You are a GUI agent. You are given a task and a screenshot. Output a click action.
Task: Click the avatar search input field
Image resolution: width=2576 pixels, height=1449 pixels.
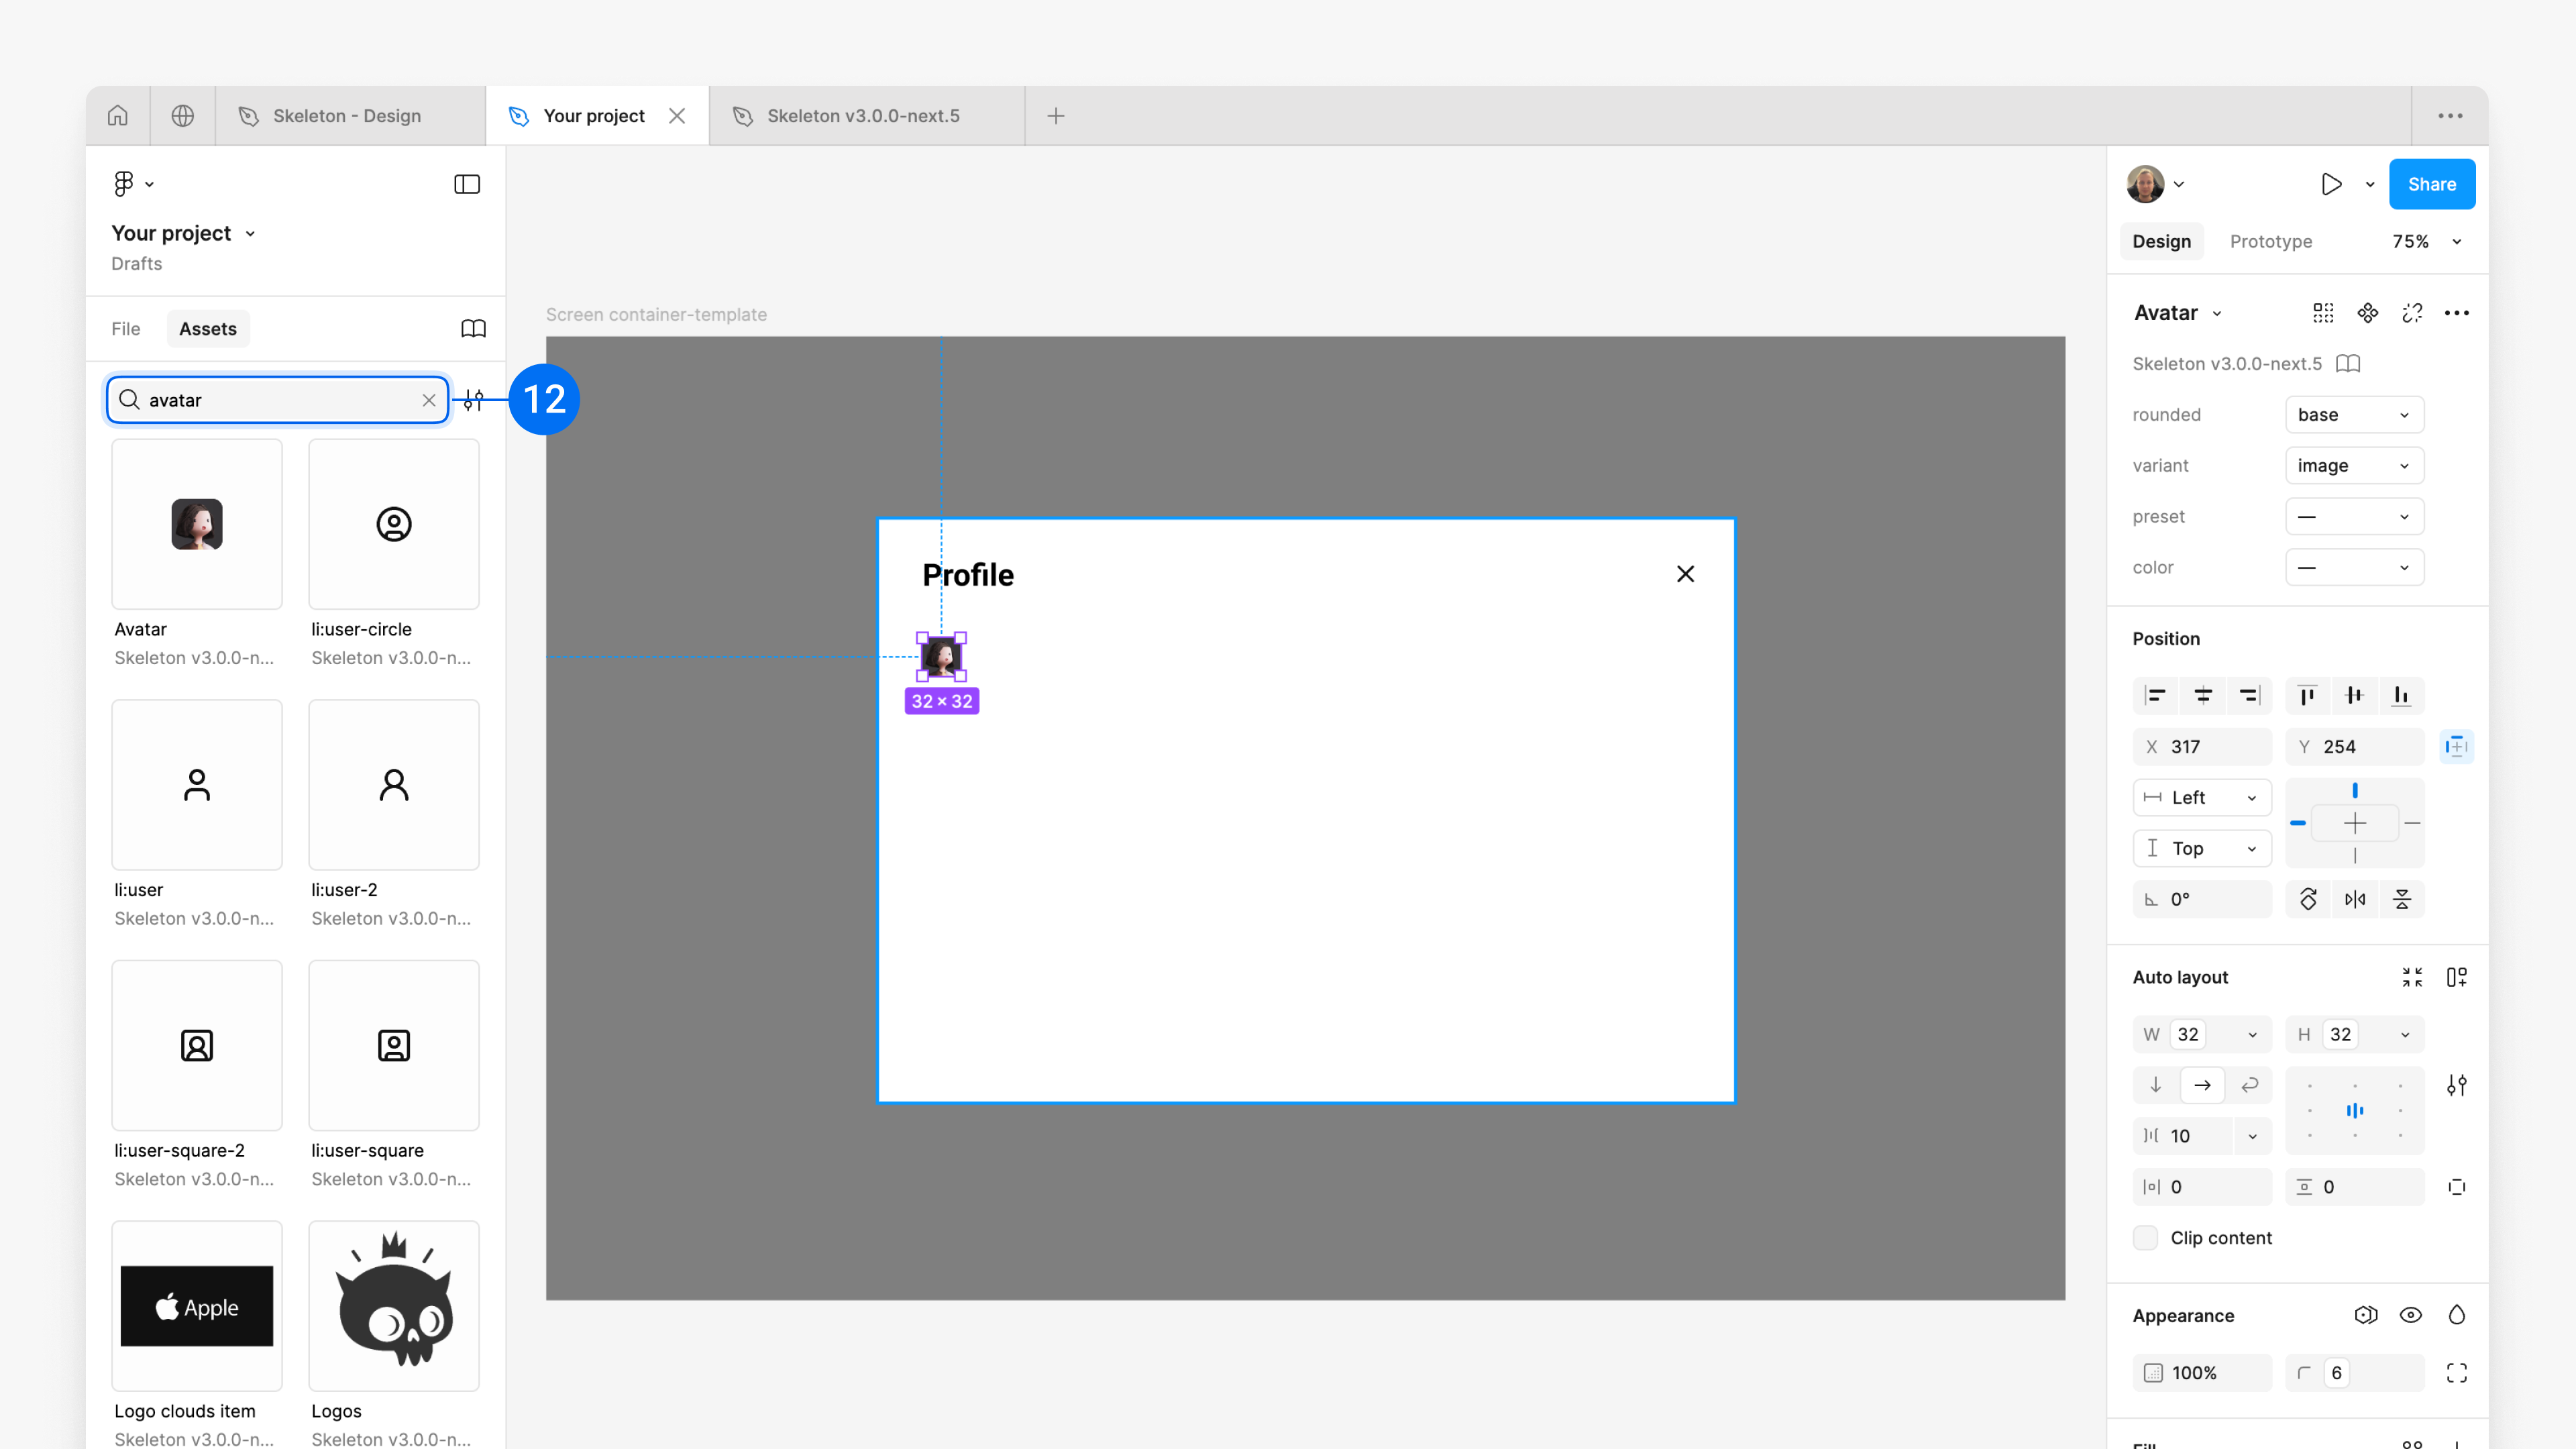(278, 400)
